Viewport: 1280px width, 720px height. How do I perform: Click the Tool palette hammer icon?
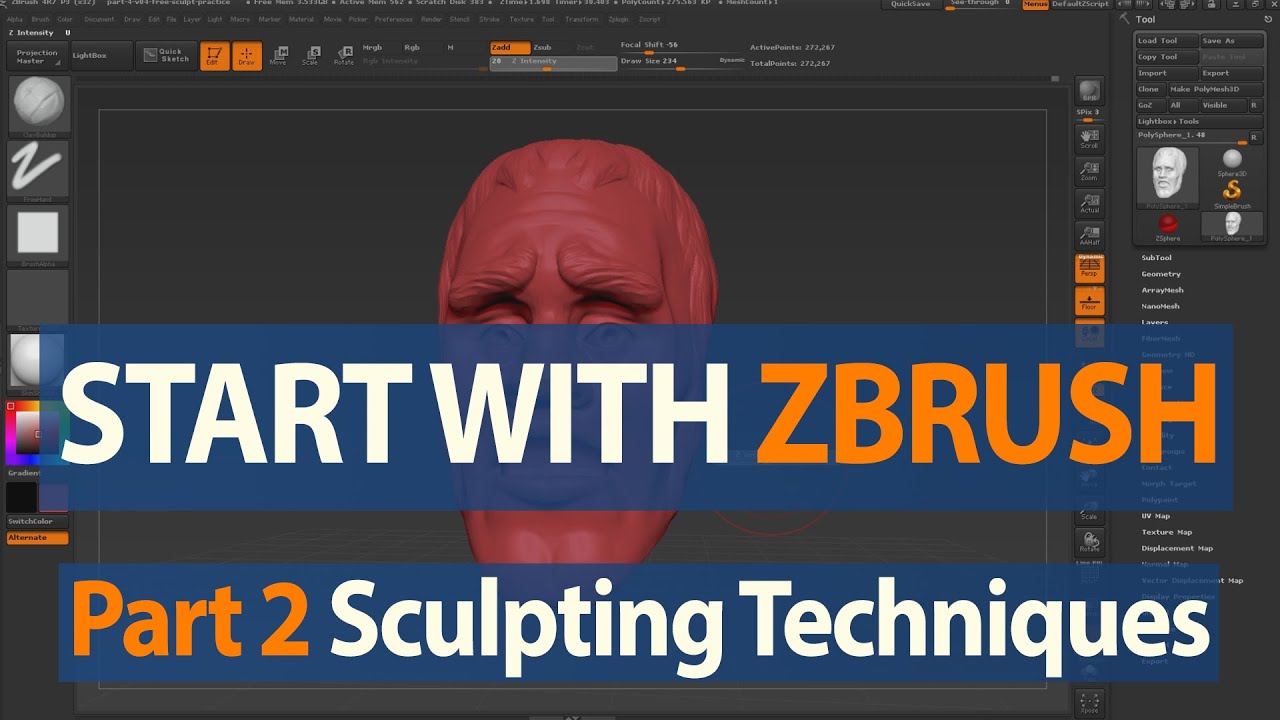[x=1125, y=19]
